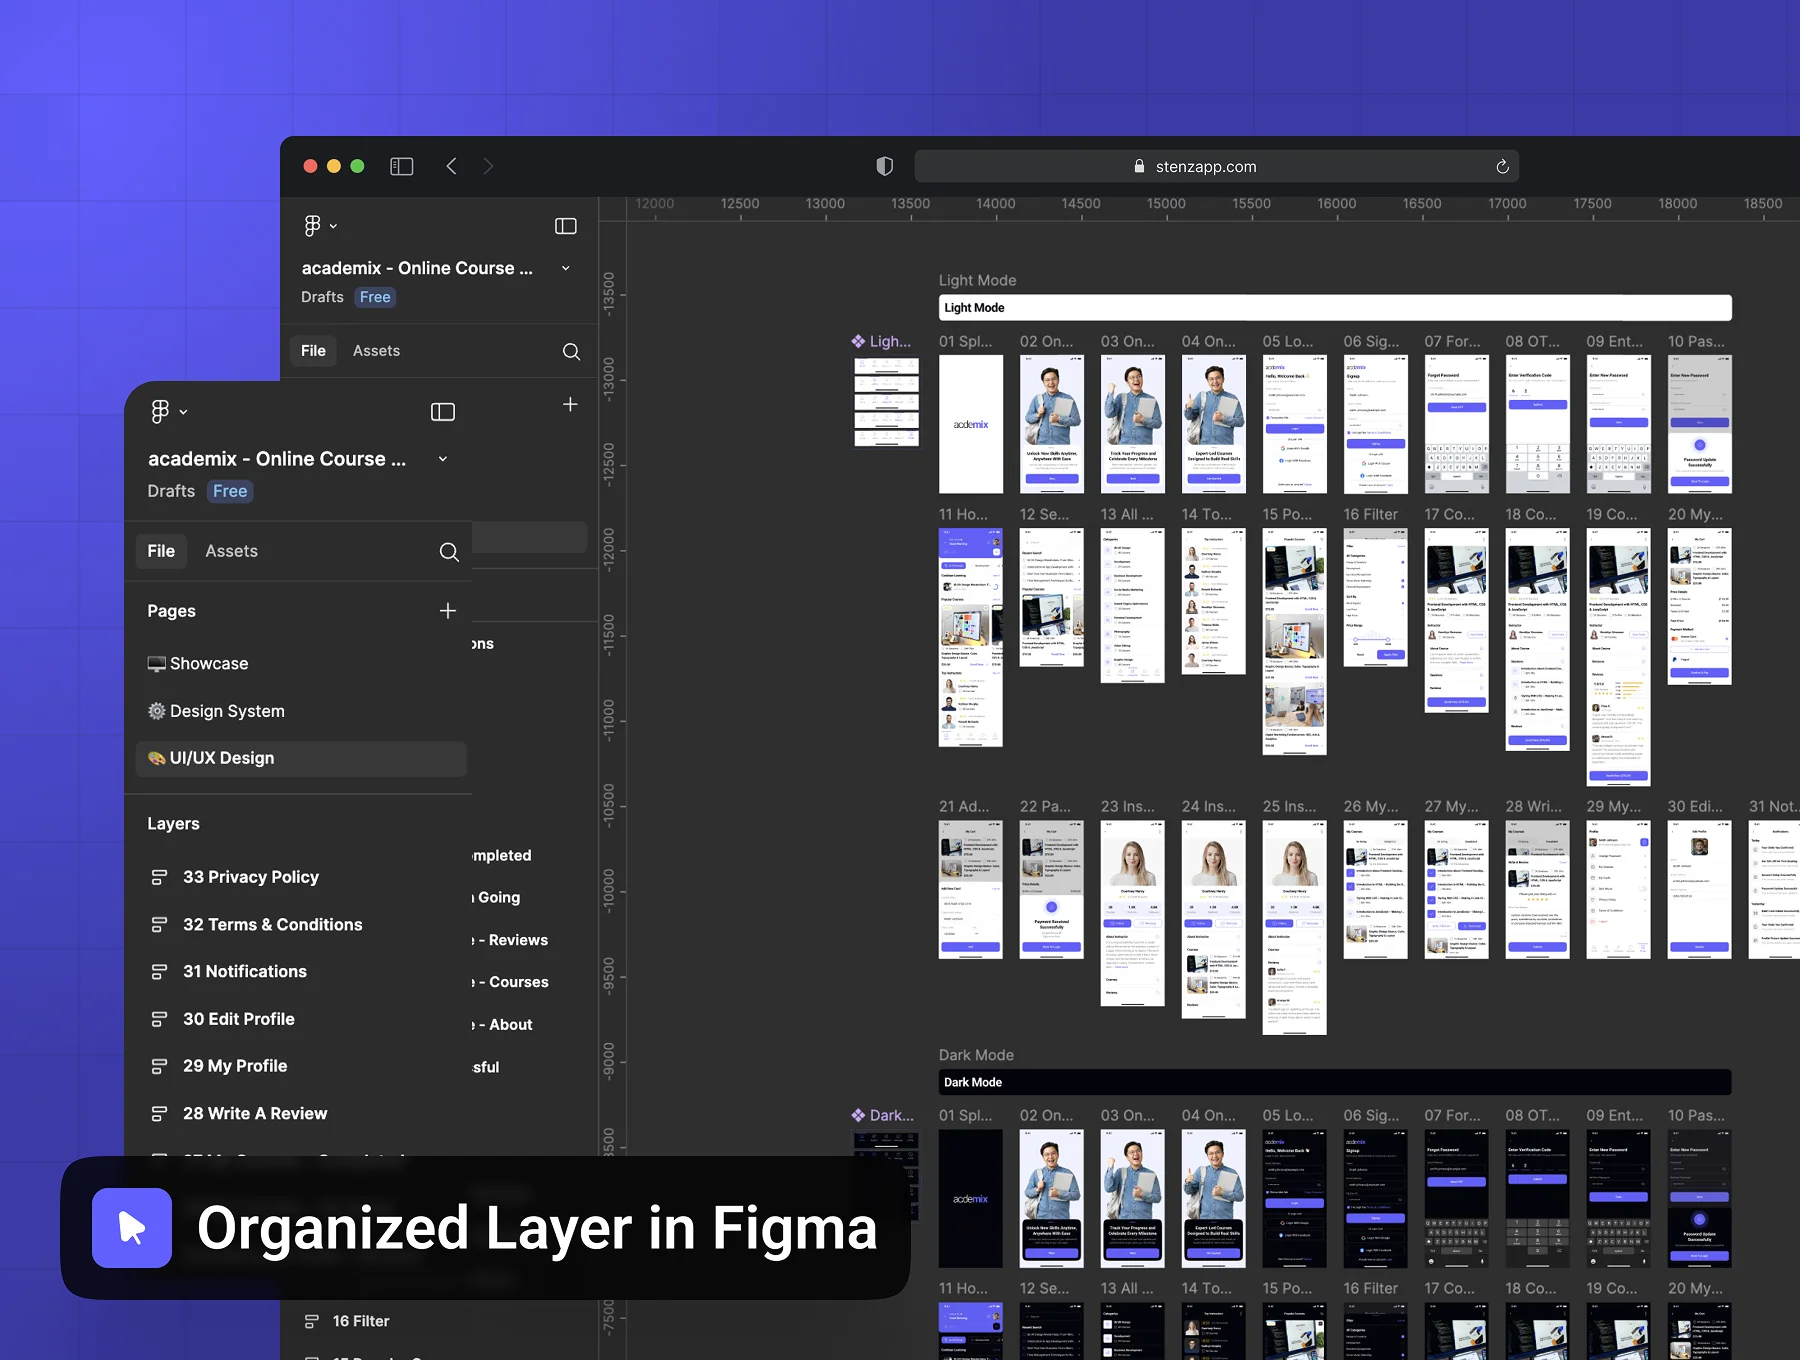Reload the page with the refresh icon
Viewport: 1800px width, 1360px height.
1502,167
